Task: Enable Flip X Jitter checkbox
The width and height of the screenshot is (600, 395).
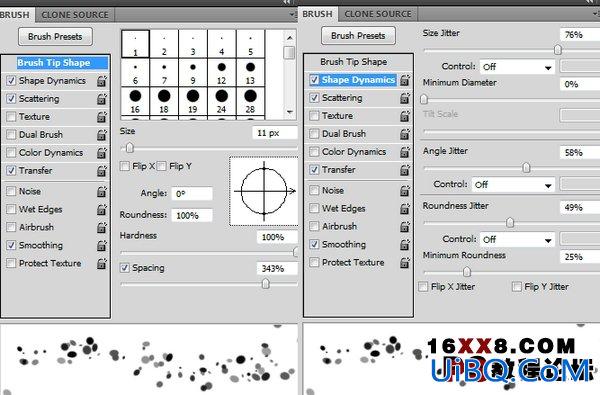Action: (x=423, y=287)
